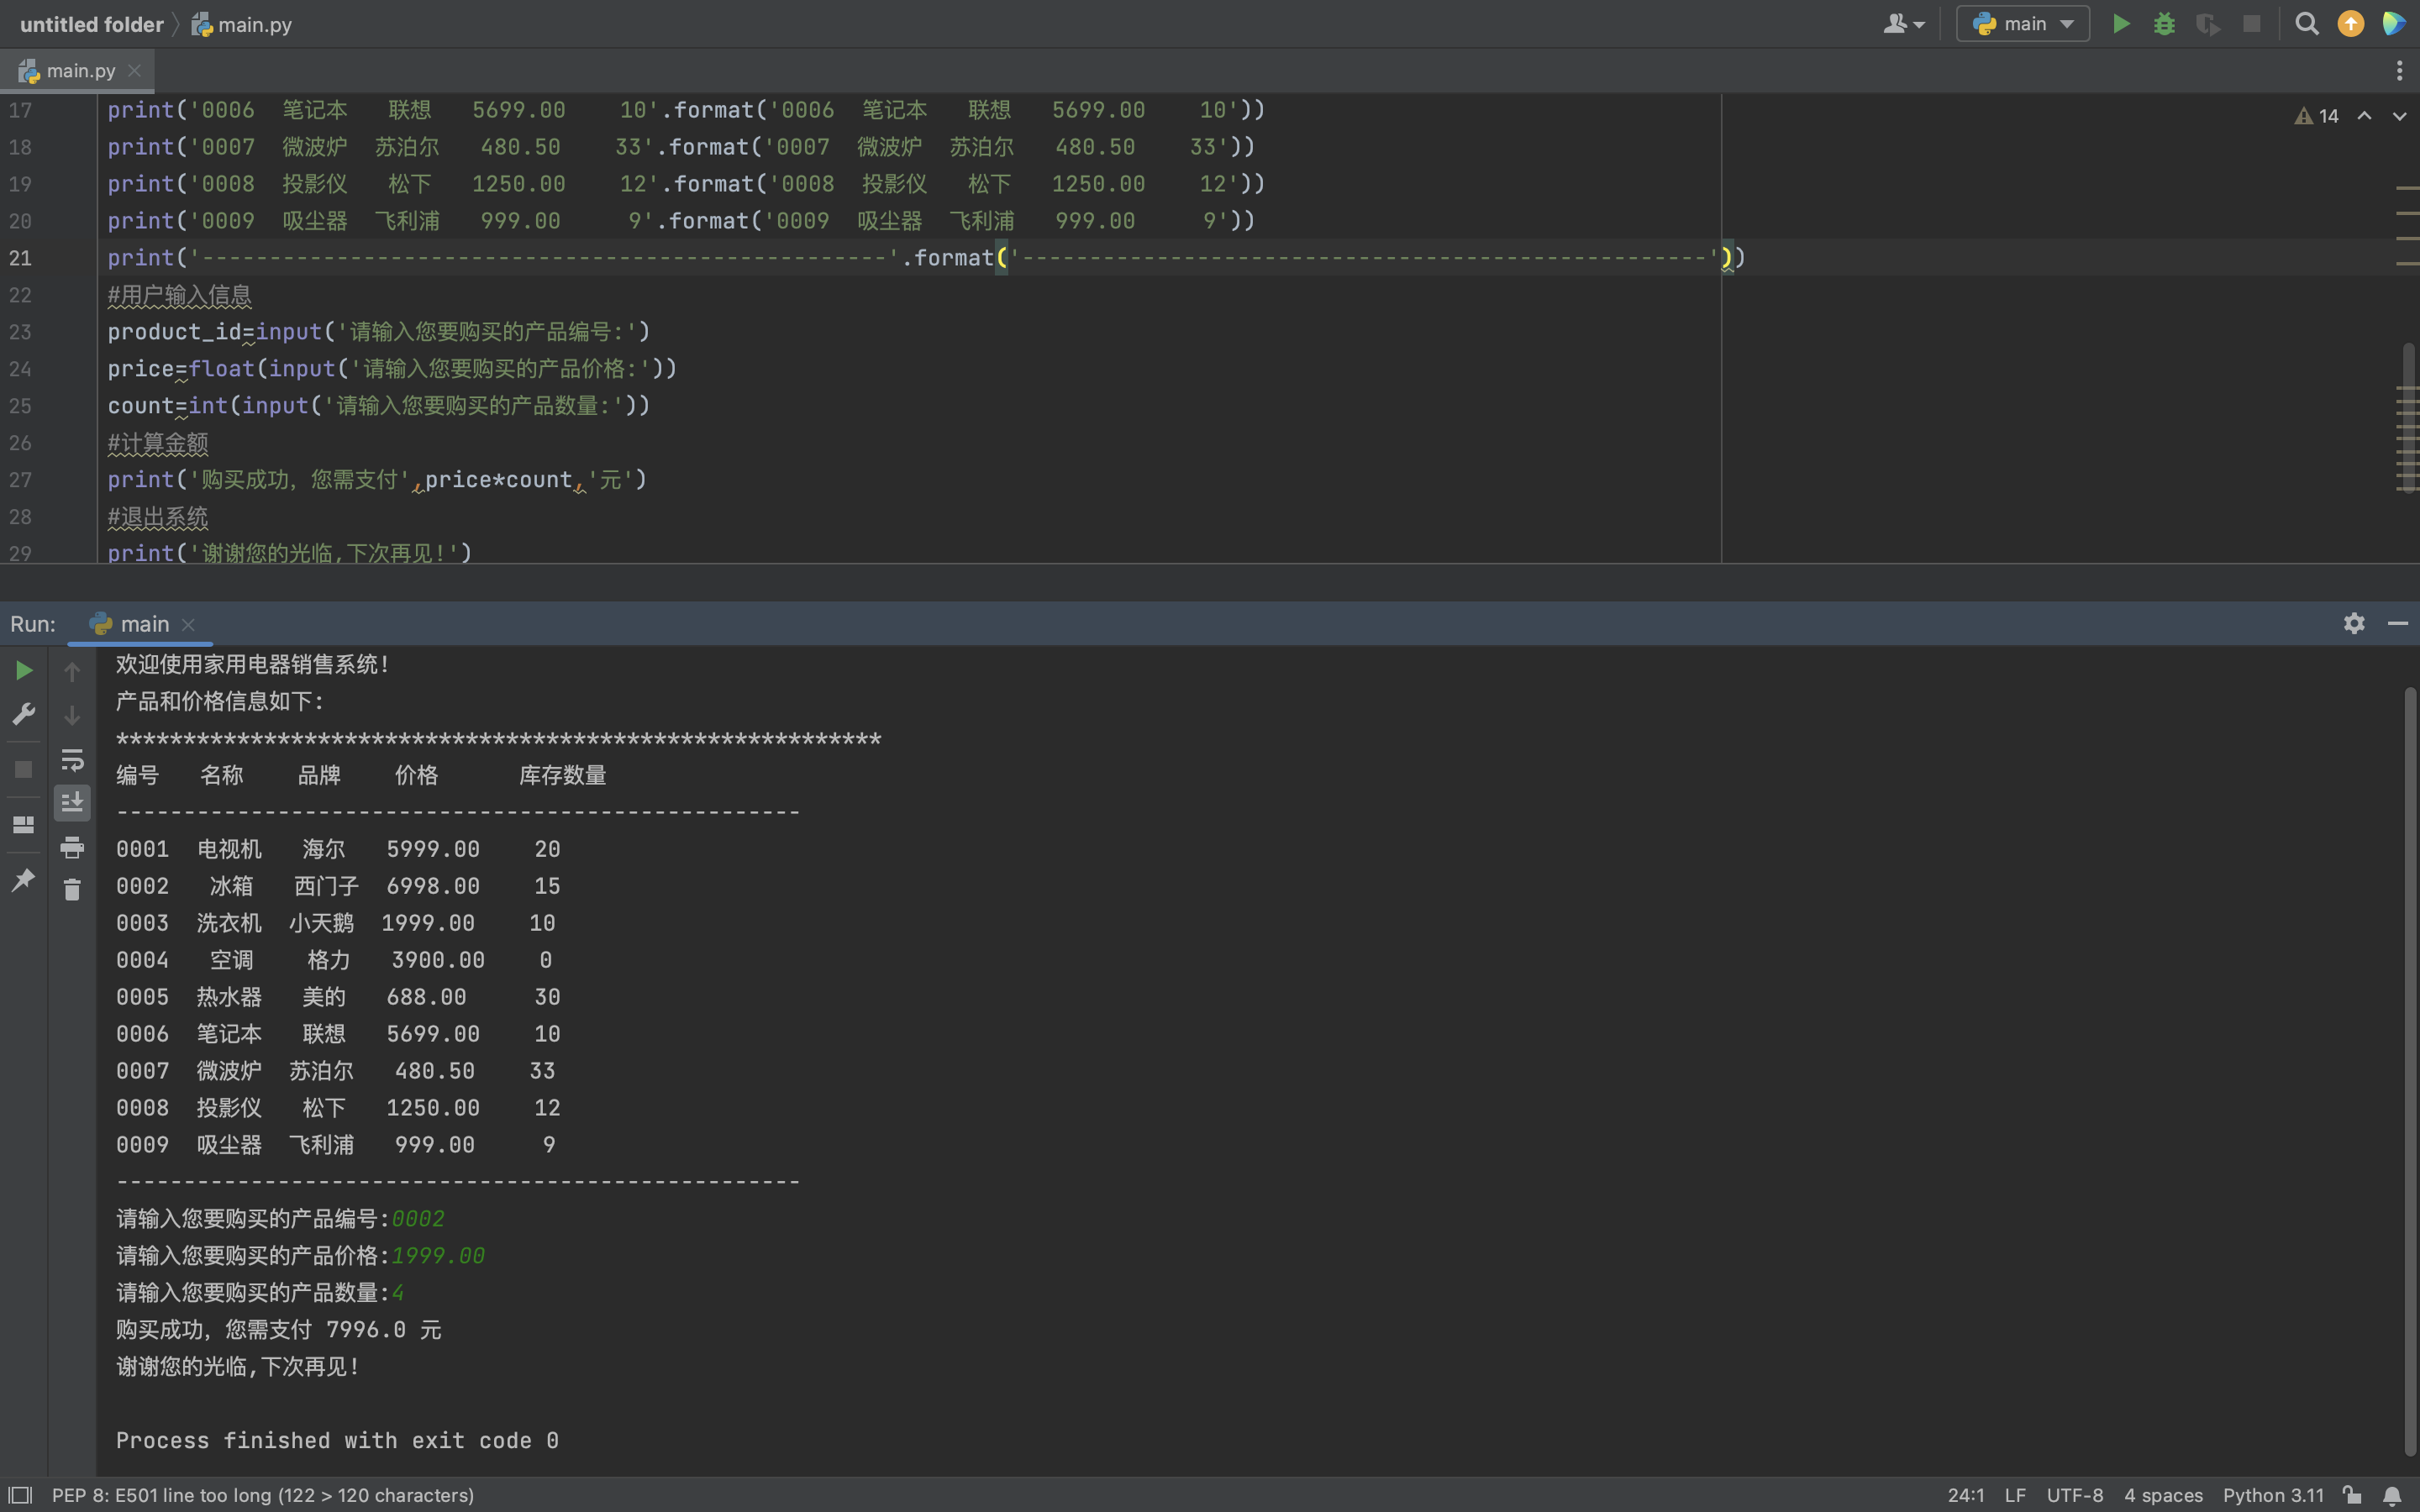Toggle scroll to end of output
2420x1512 pixels.
pos(72,803)
